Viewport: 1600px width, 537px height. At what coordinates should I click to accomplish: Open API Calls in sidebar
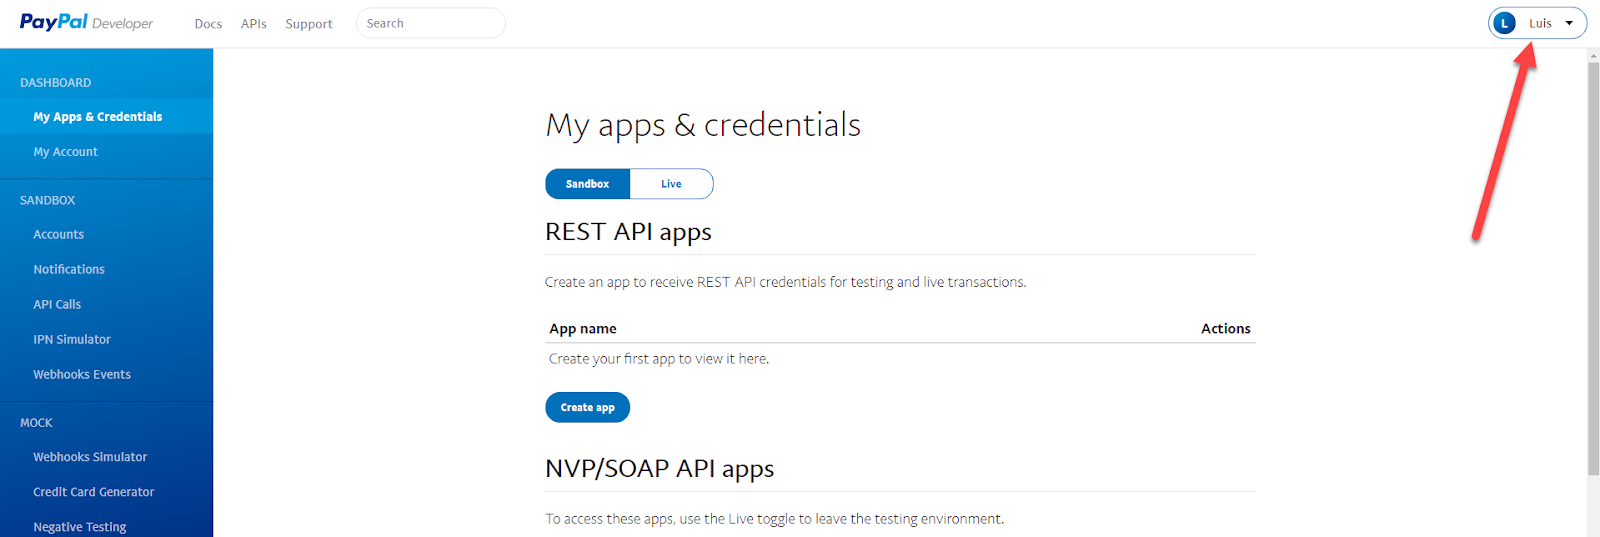click(x=57, y=305)
